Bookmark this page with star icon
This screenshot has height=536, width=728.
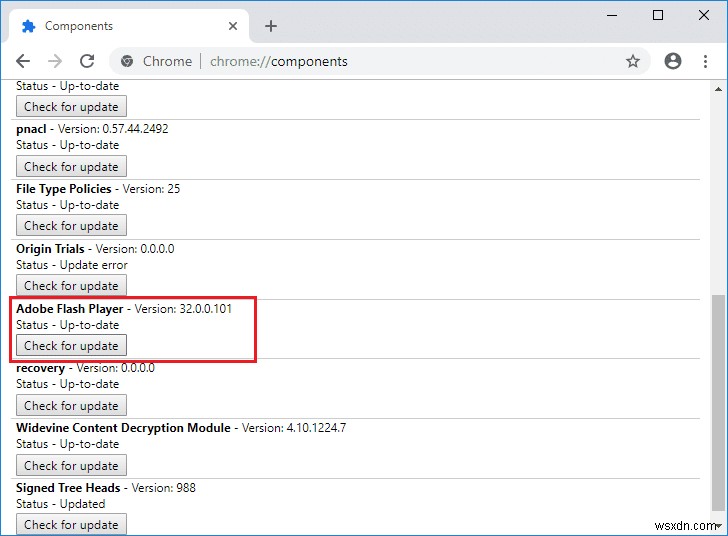point(632,61)
